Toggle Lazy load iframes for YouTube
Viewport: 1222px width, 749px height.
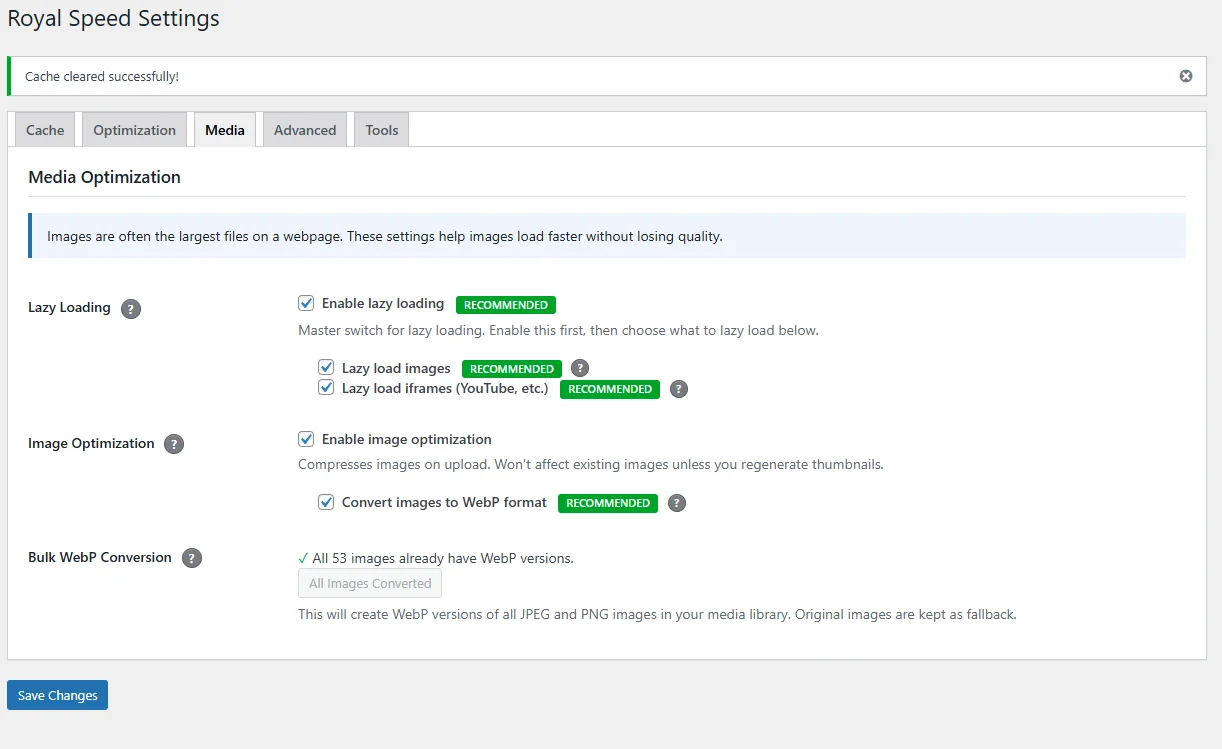pyautogui.click(x=326, y=388)
